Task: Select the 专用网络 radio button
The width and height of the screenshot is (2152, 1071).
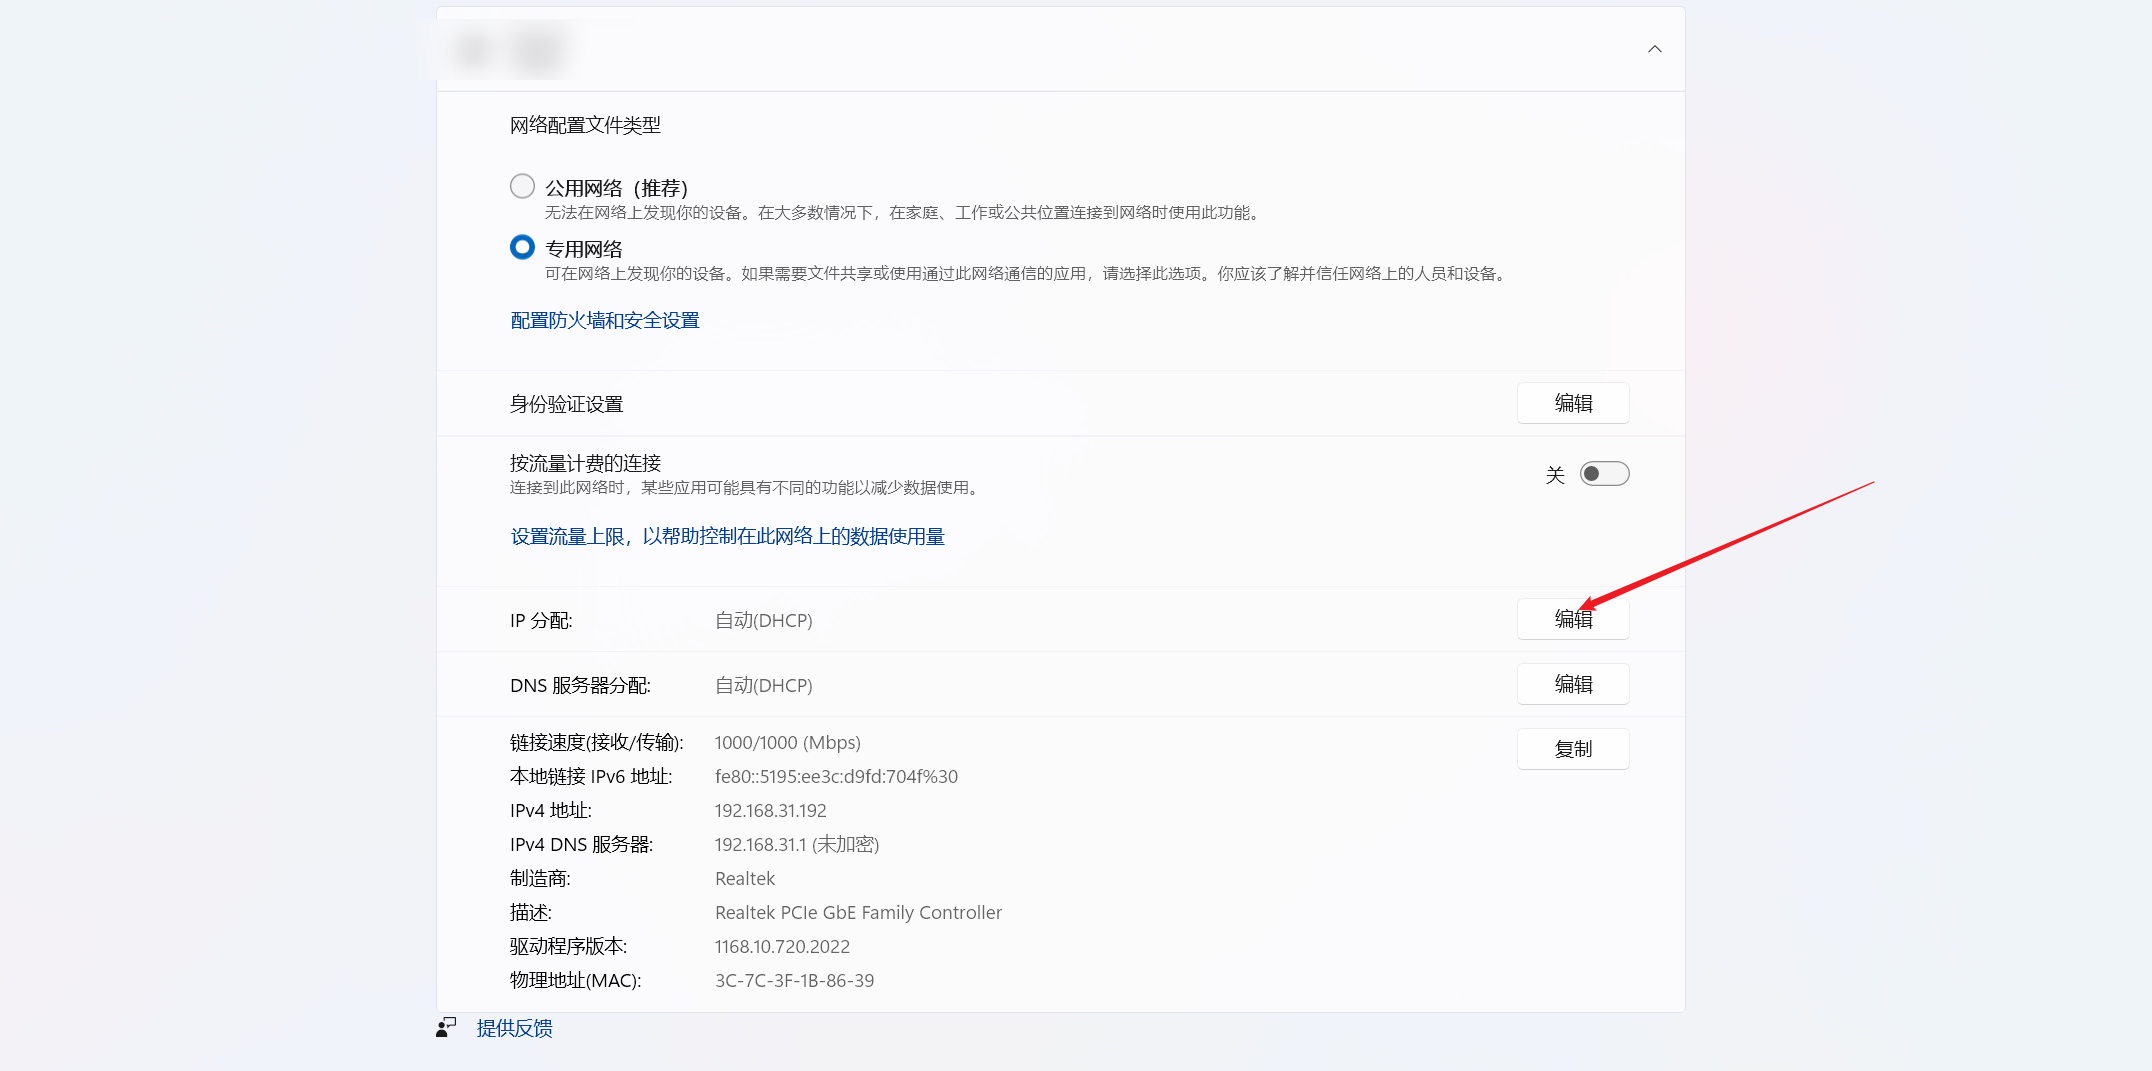Action: (522, 247)
